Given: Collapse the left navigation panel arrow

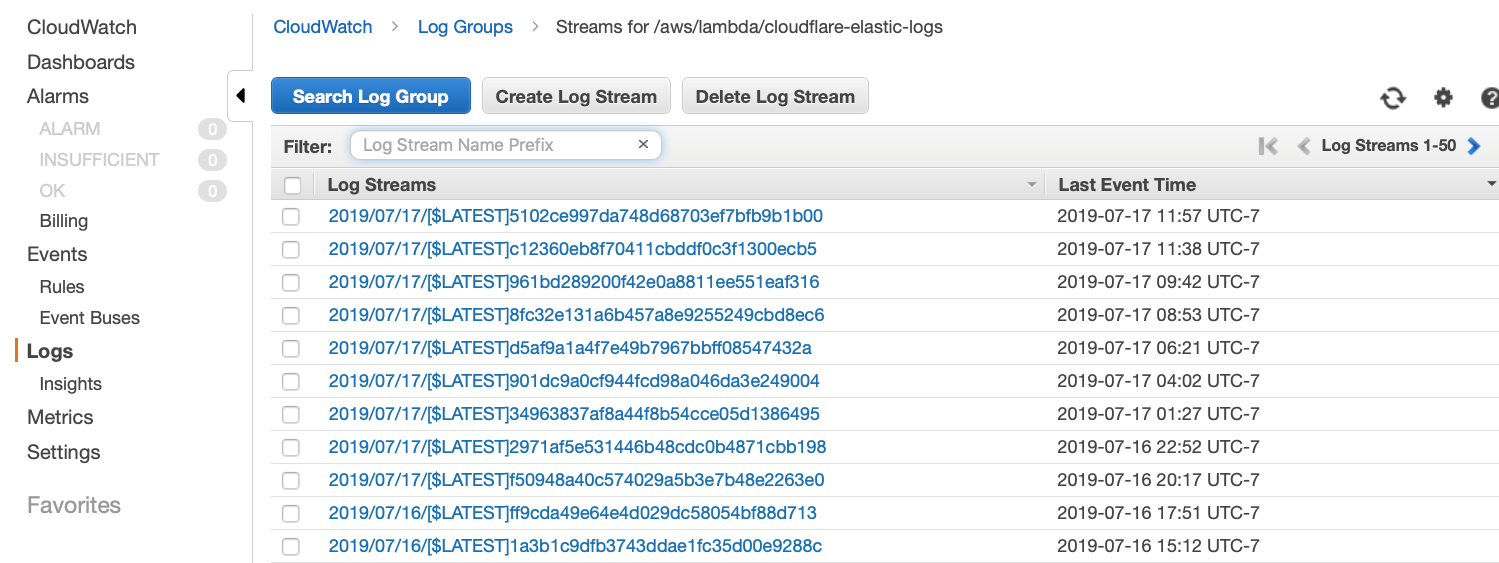Looking at the screenshot, I should point(240,96).
